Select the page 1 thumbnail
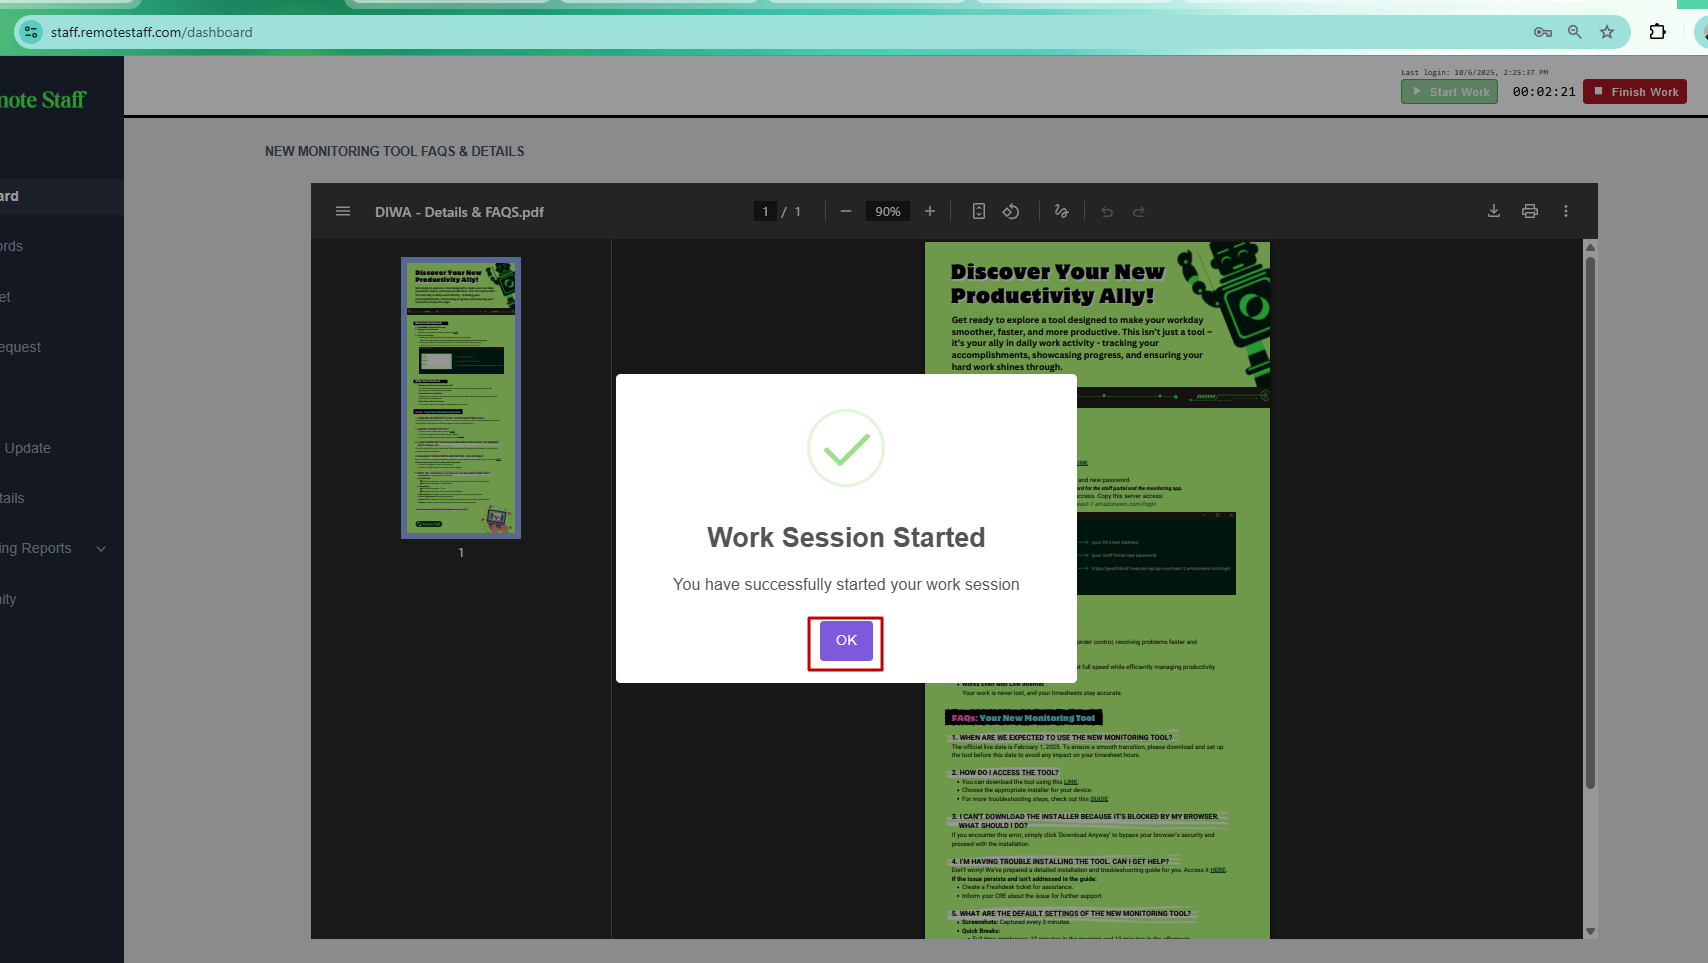1708x963 pixels. (x=461, y=398)
